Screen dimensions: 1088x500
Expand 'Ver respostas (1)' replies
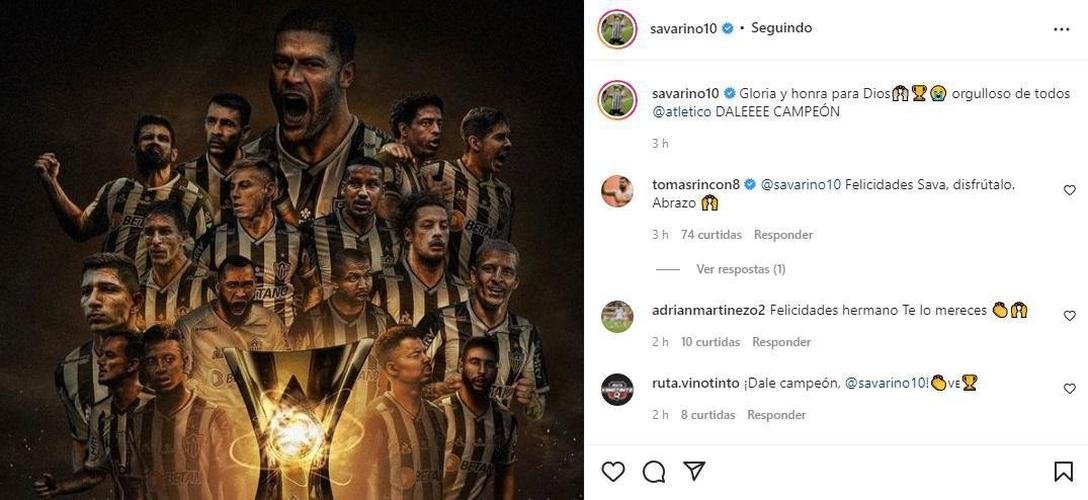(x=740, y=269)
